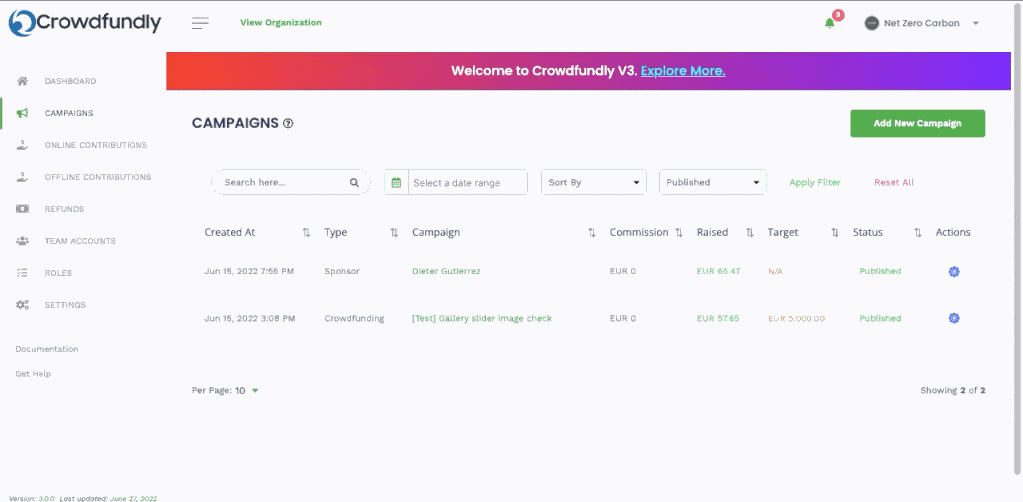The width and height of the screenshot is (1023, 502).
Task: Click the Jun 15, 2022 3:08 PM date
Action: pyautogui.click(x=250, y=319)
